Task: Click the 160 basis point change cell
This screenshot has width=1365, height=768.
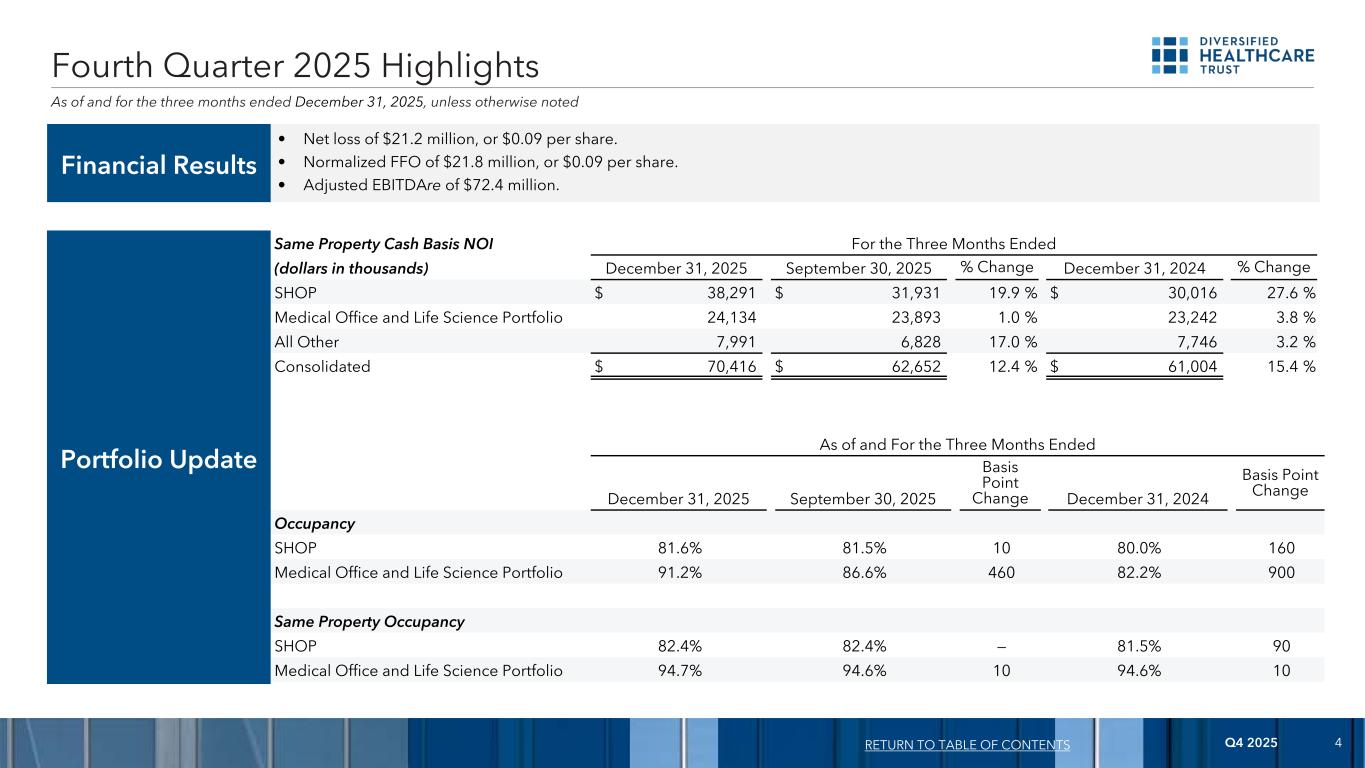Action: coord(1280,548)
